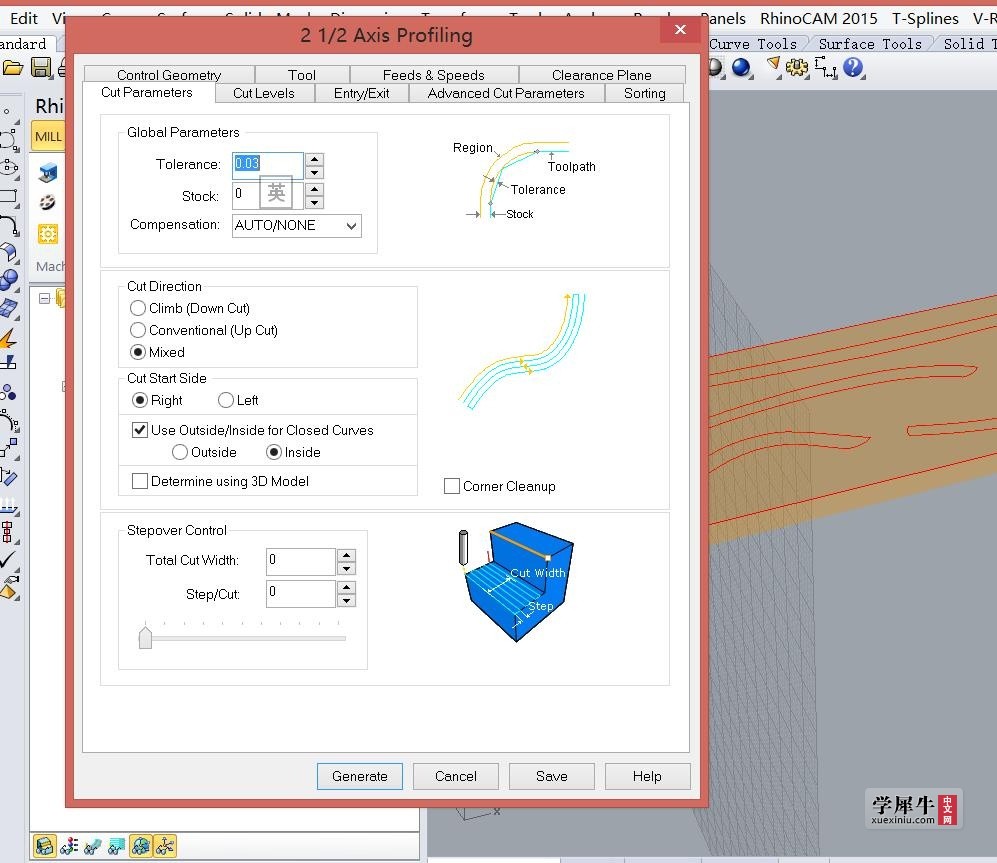
Task: Increase Stock value with up arrow
Action: pyautogui.click(x=314, y=189)
